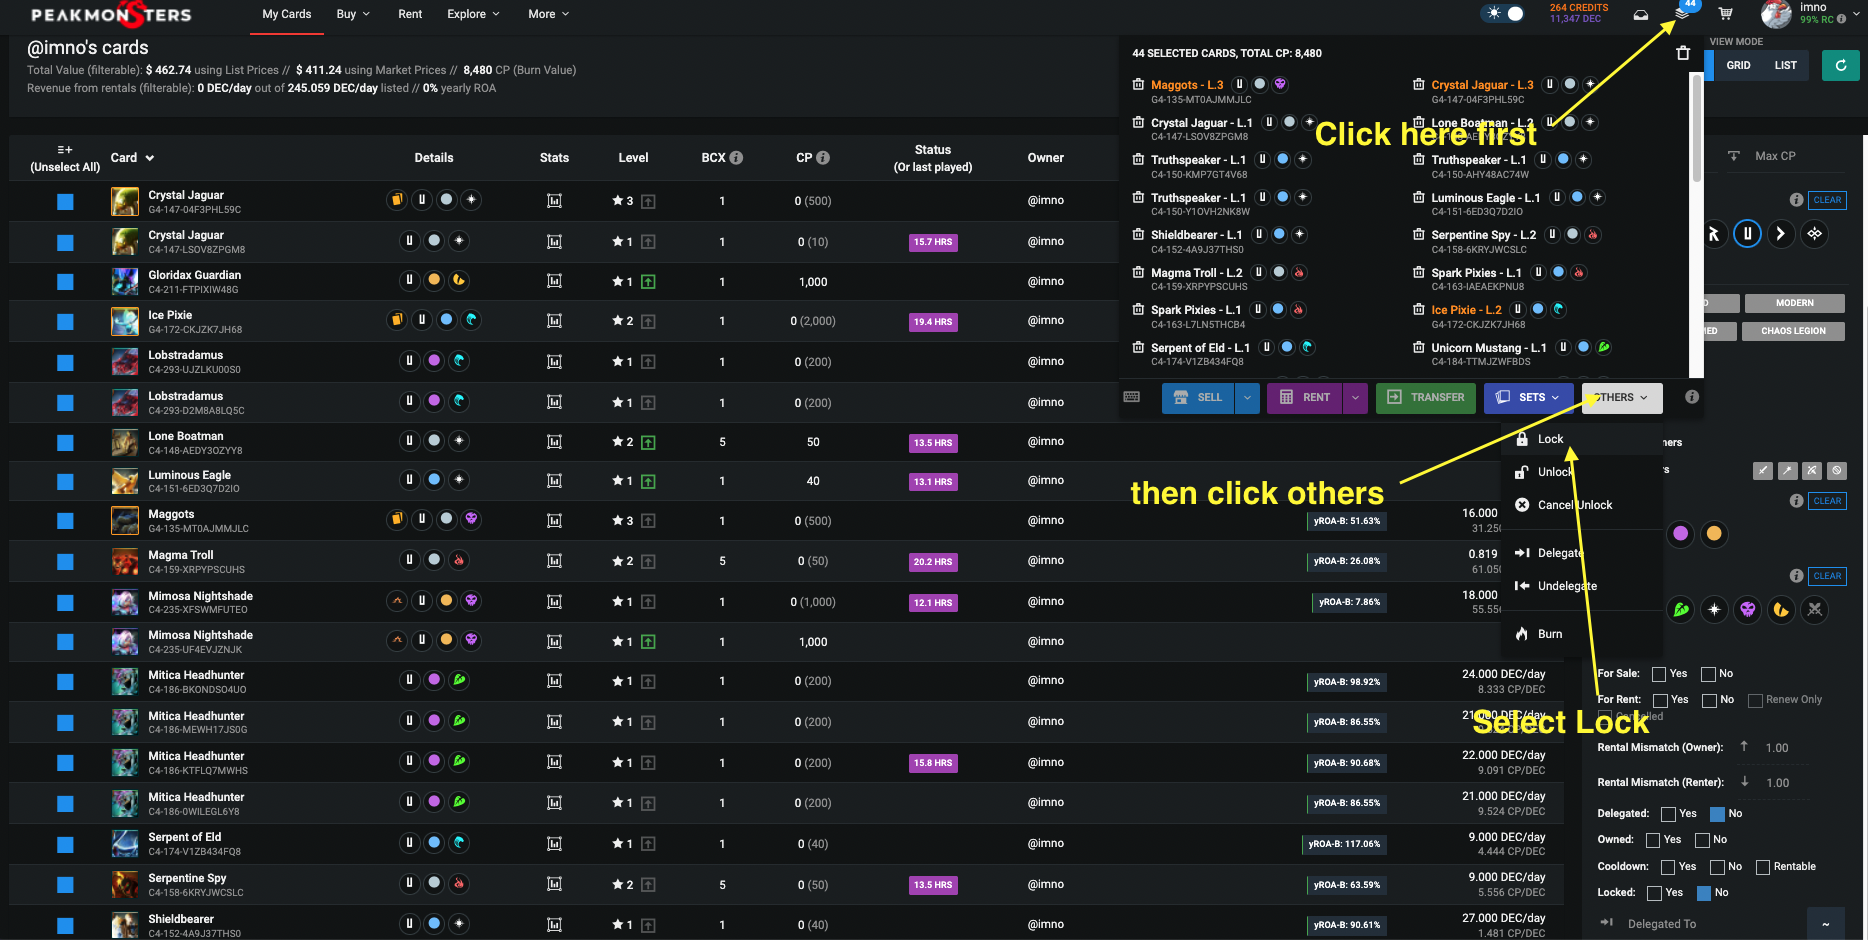Select the death skull element filter icon
The image size is (1868, 940).
[1747, 609]
